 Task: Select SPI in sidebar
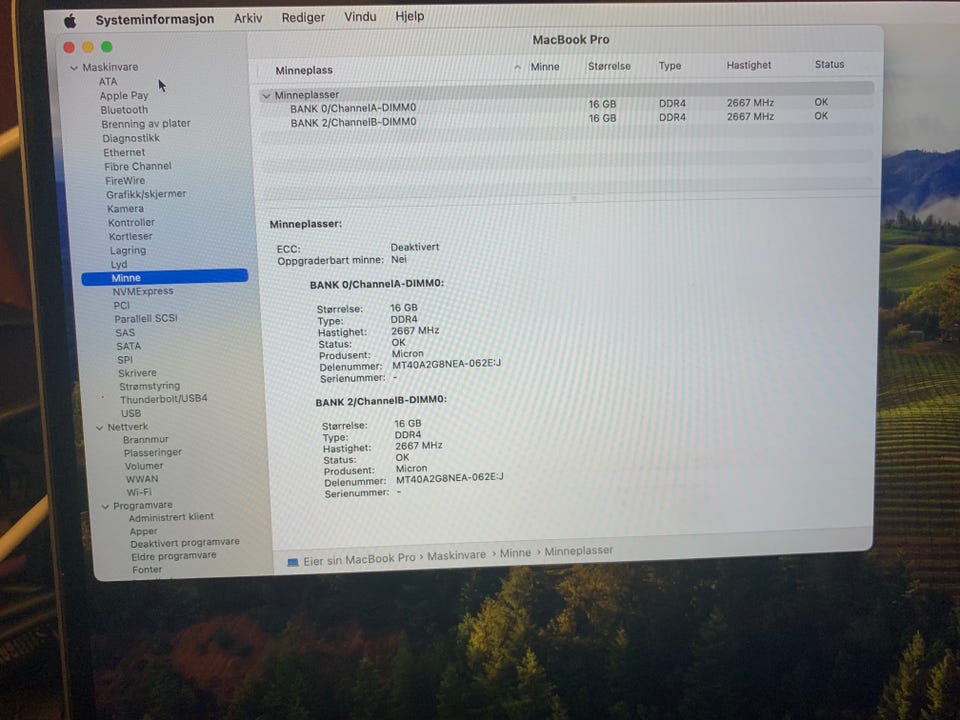pyautogui.click(x=125, y=360)
